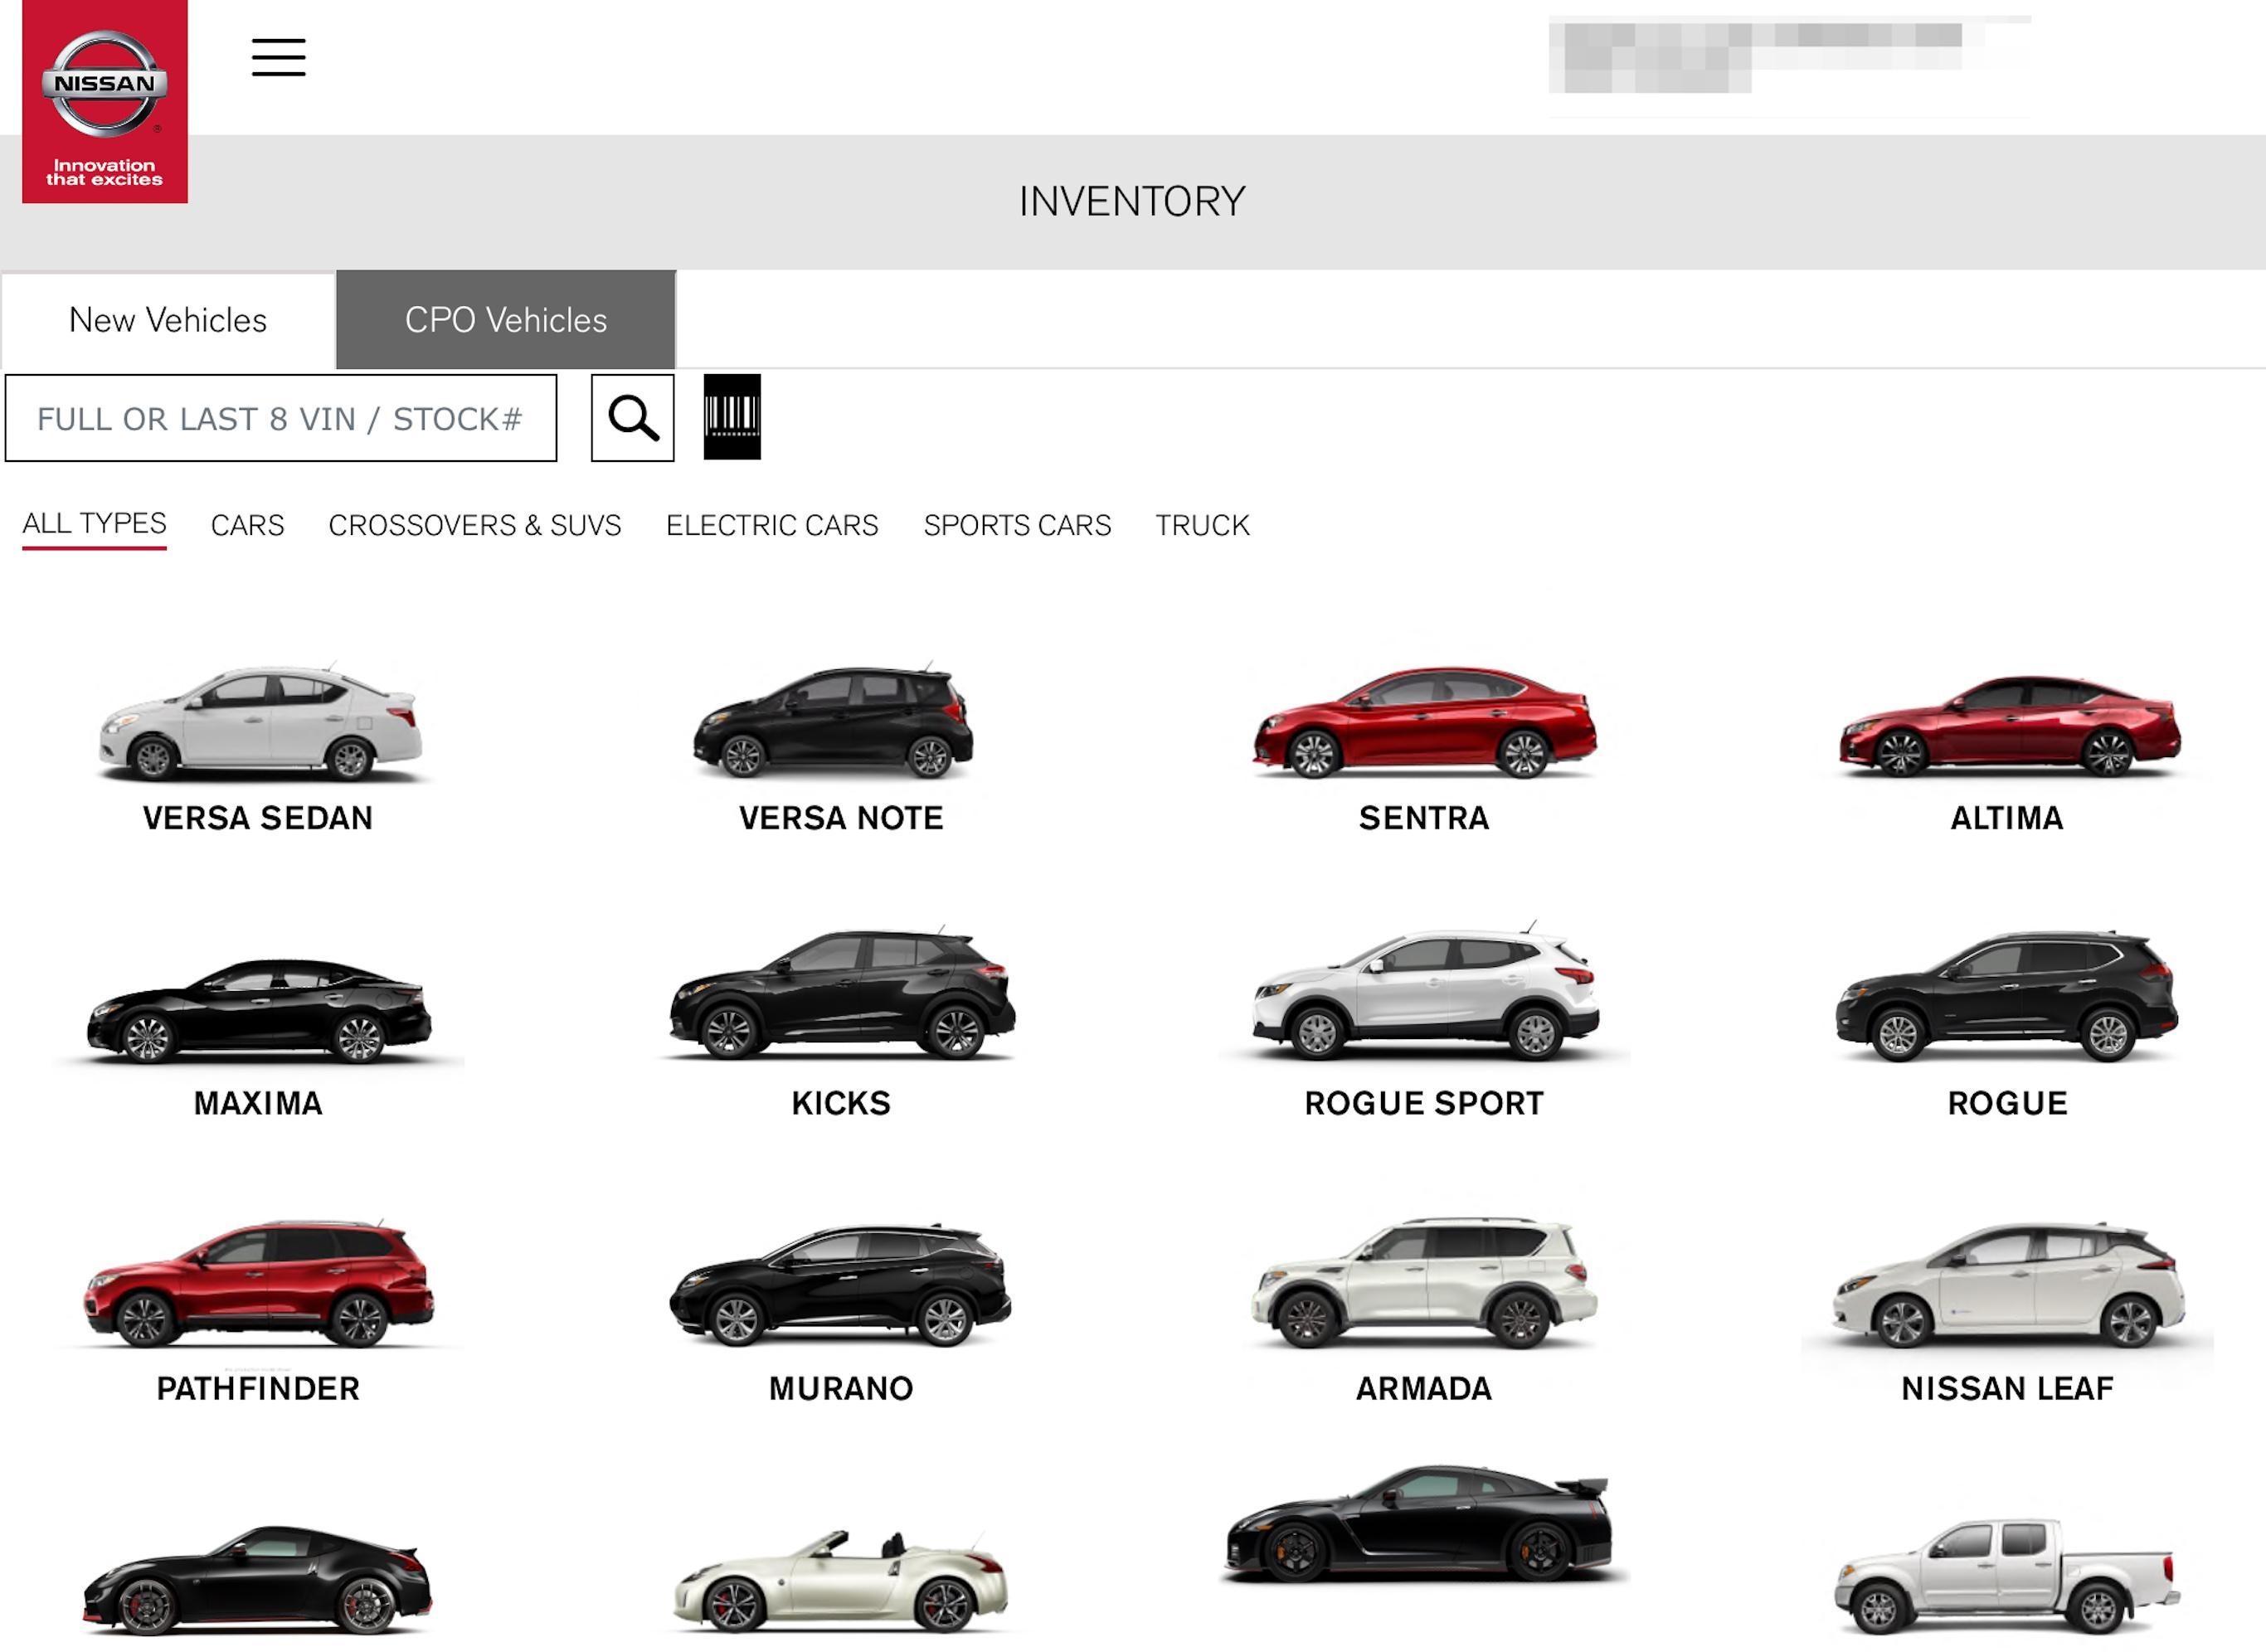
Task: Click the MAXIMA label
Action: tap(258, 1103)
